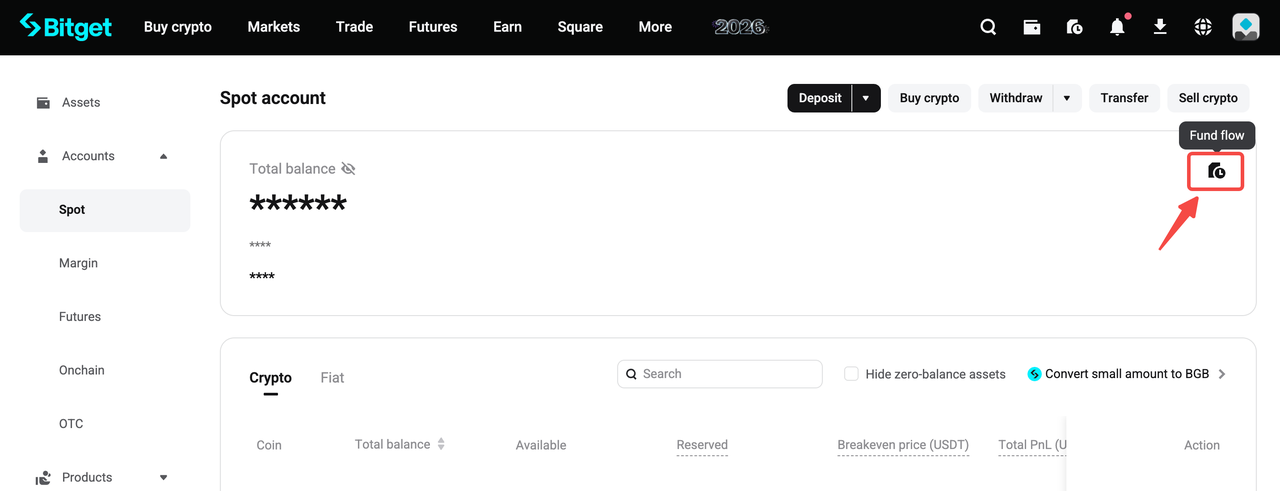
Task: Click the Deposit button
Action: 820,98
